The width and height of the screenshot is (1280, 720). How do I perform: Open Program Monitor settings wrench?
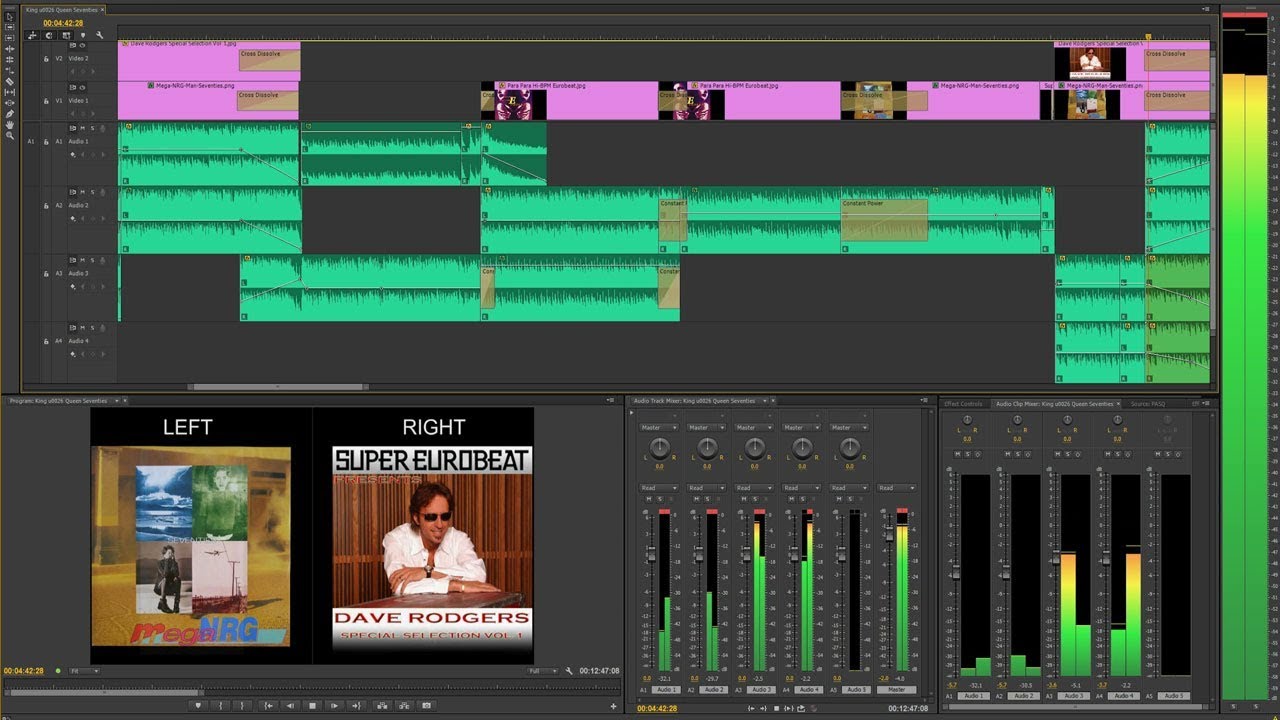click(569, 671)
